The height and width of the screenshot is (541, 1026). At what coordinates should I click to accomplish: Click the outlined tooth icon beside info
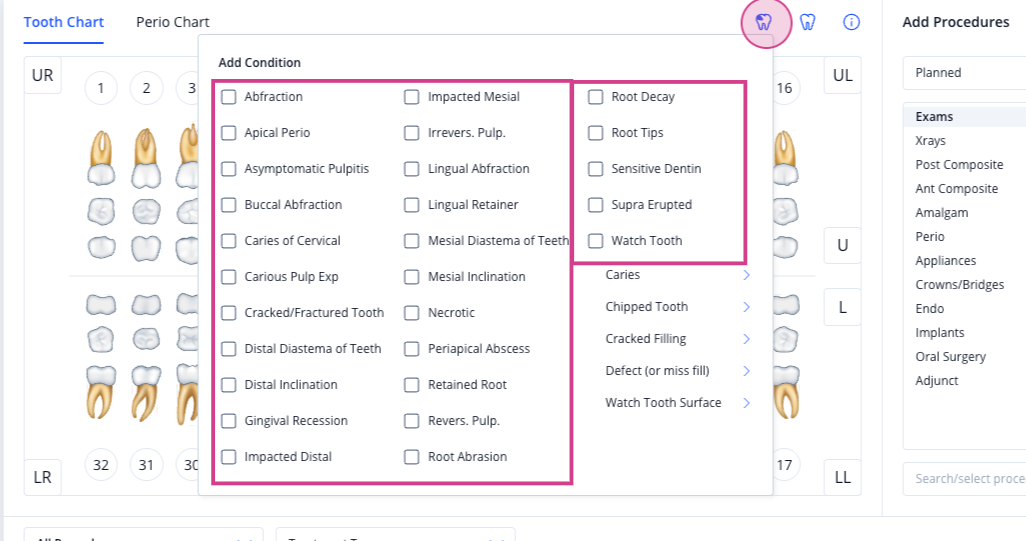808,22
